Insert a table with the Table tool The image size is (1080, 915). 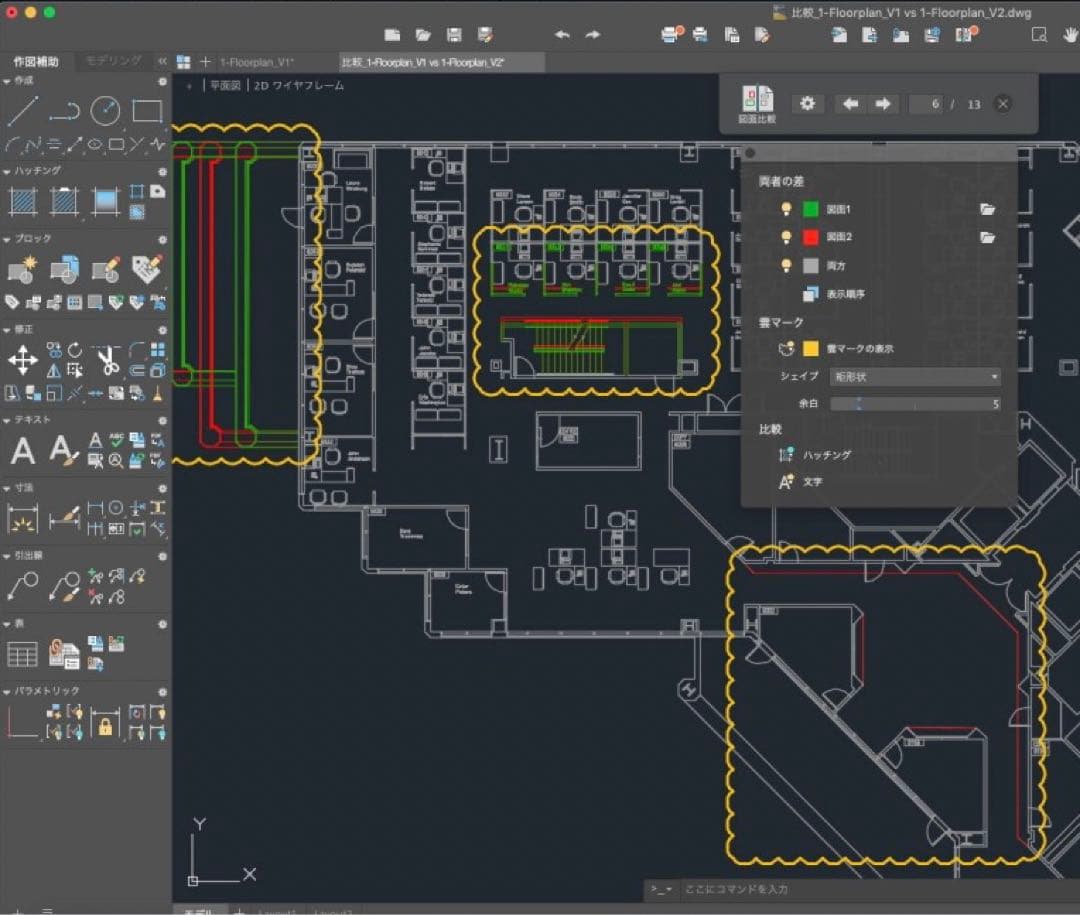23,655
